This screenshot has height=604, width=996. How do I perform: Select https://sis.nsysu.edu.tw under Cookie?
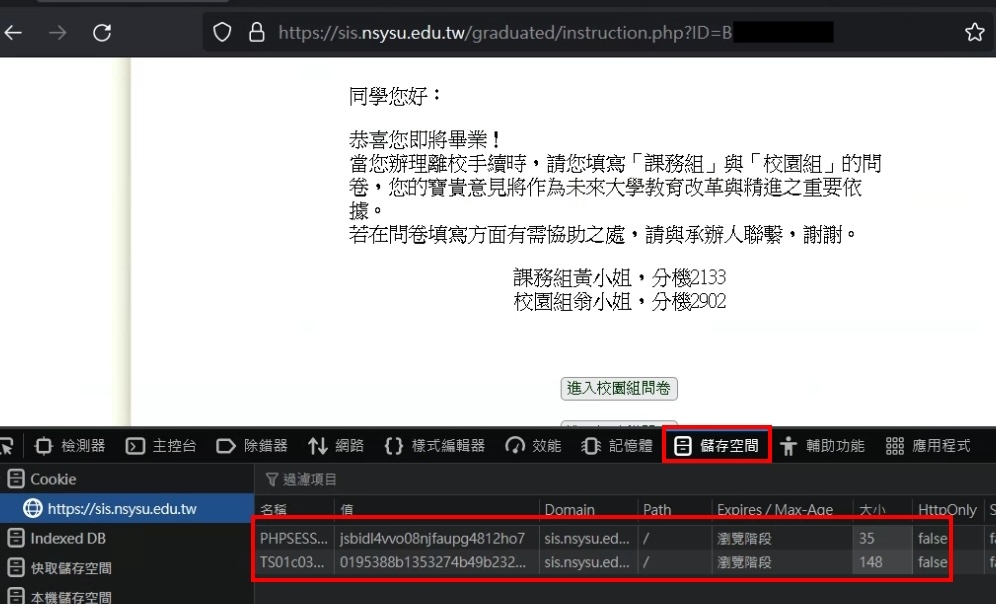tap(122, 509)
